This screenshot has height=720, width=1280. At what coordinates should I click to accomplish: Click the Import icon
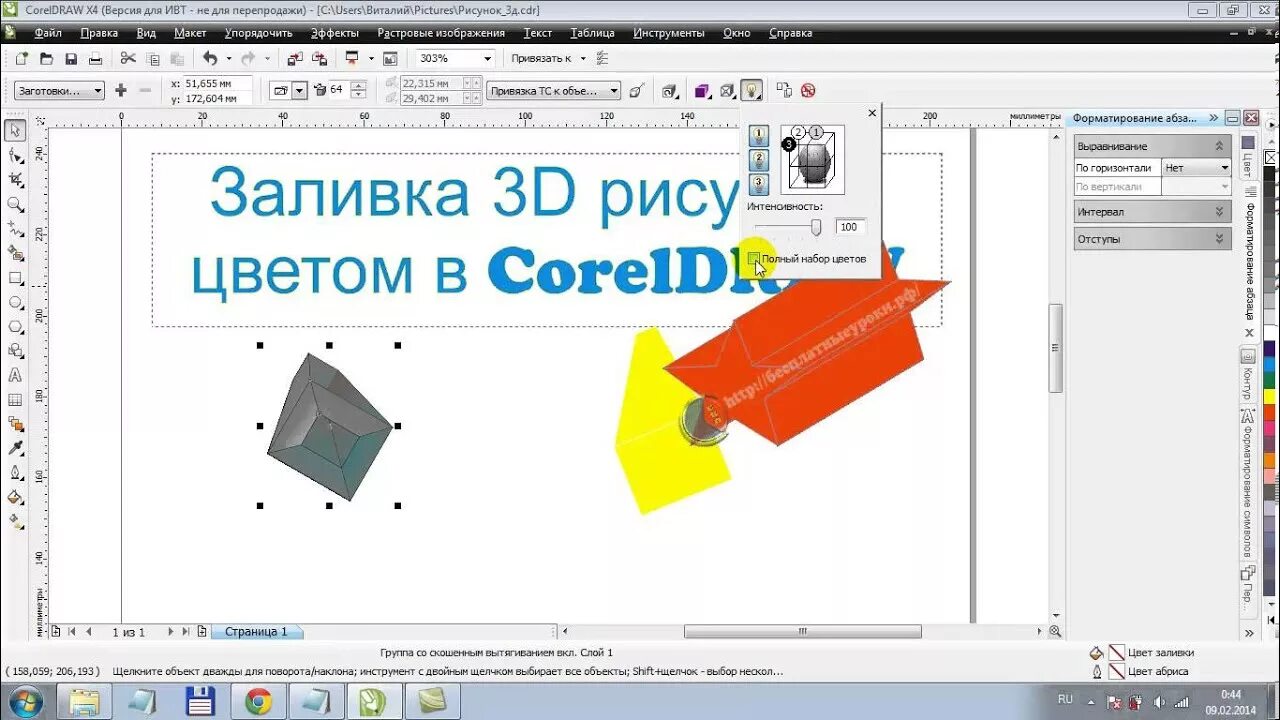click(x=295, y=59)
